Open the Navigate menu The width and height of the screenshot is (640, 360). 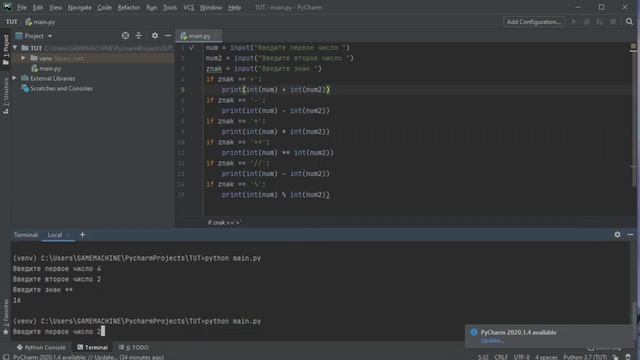coord(80,7)
